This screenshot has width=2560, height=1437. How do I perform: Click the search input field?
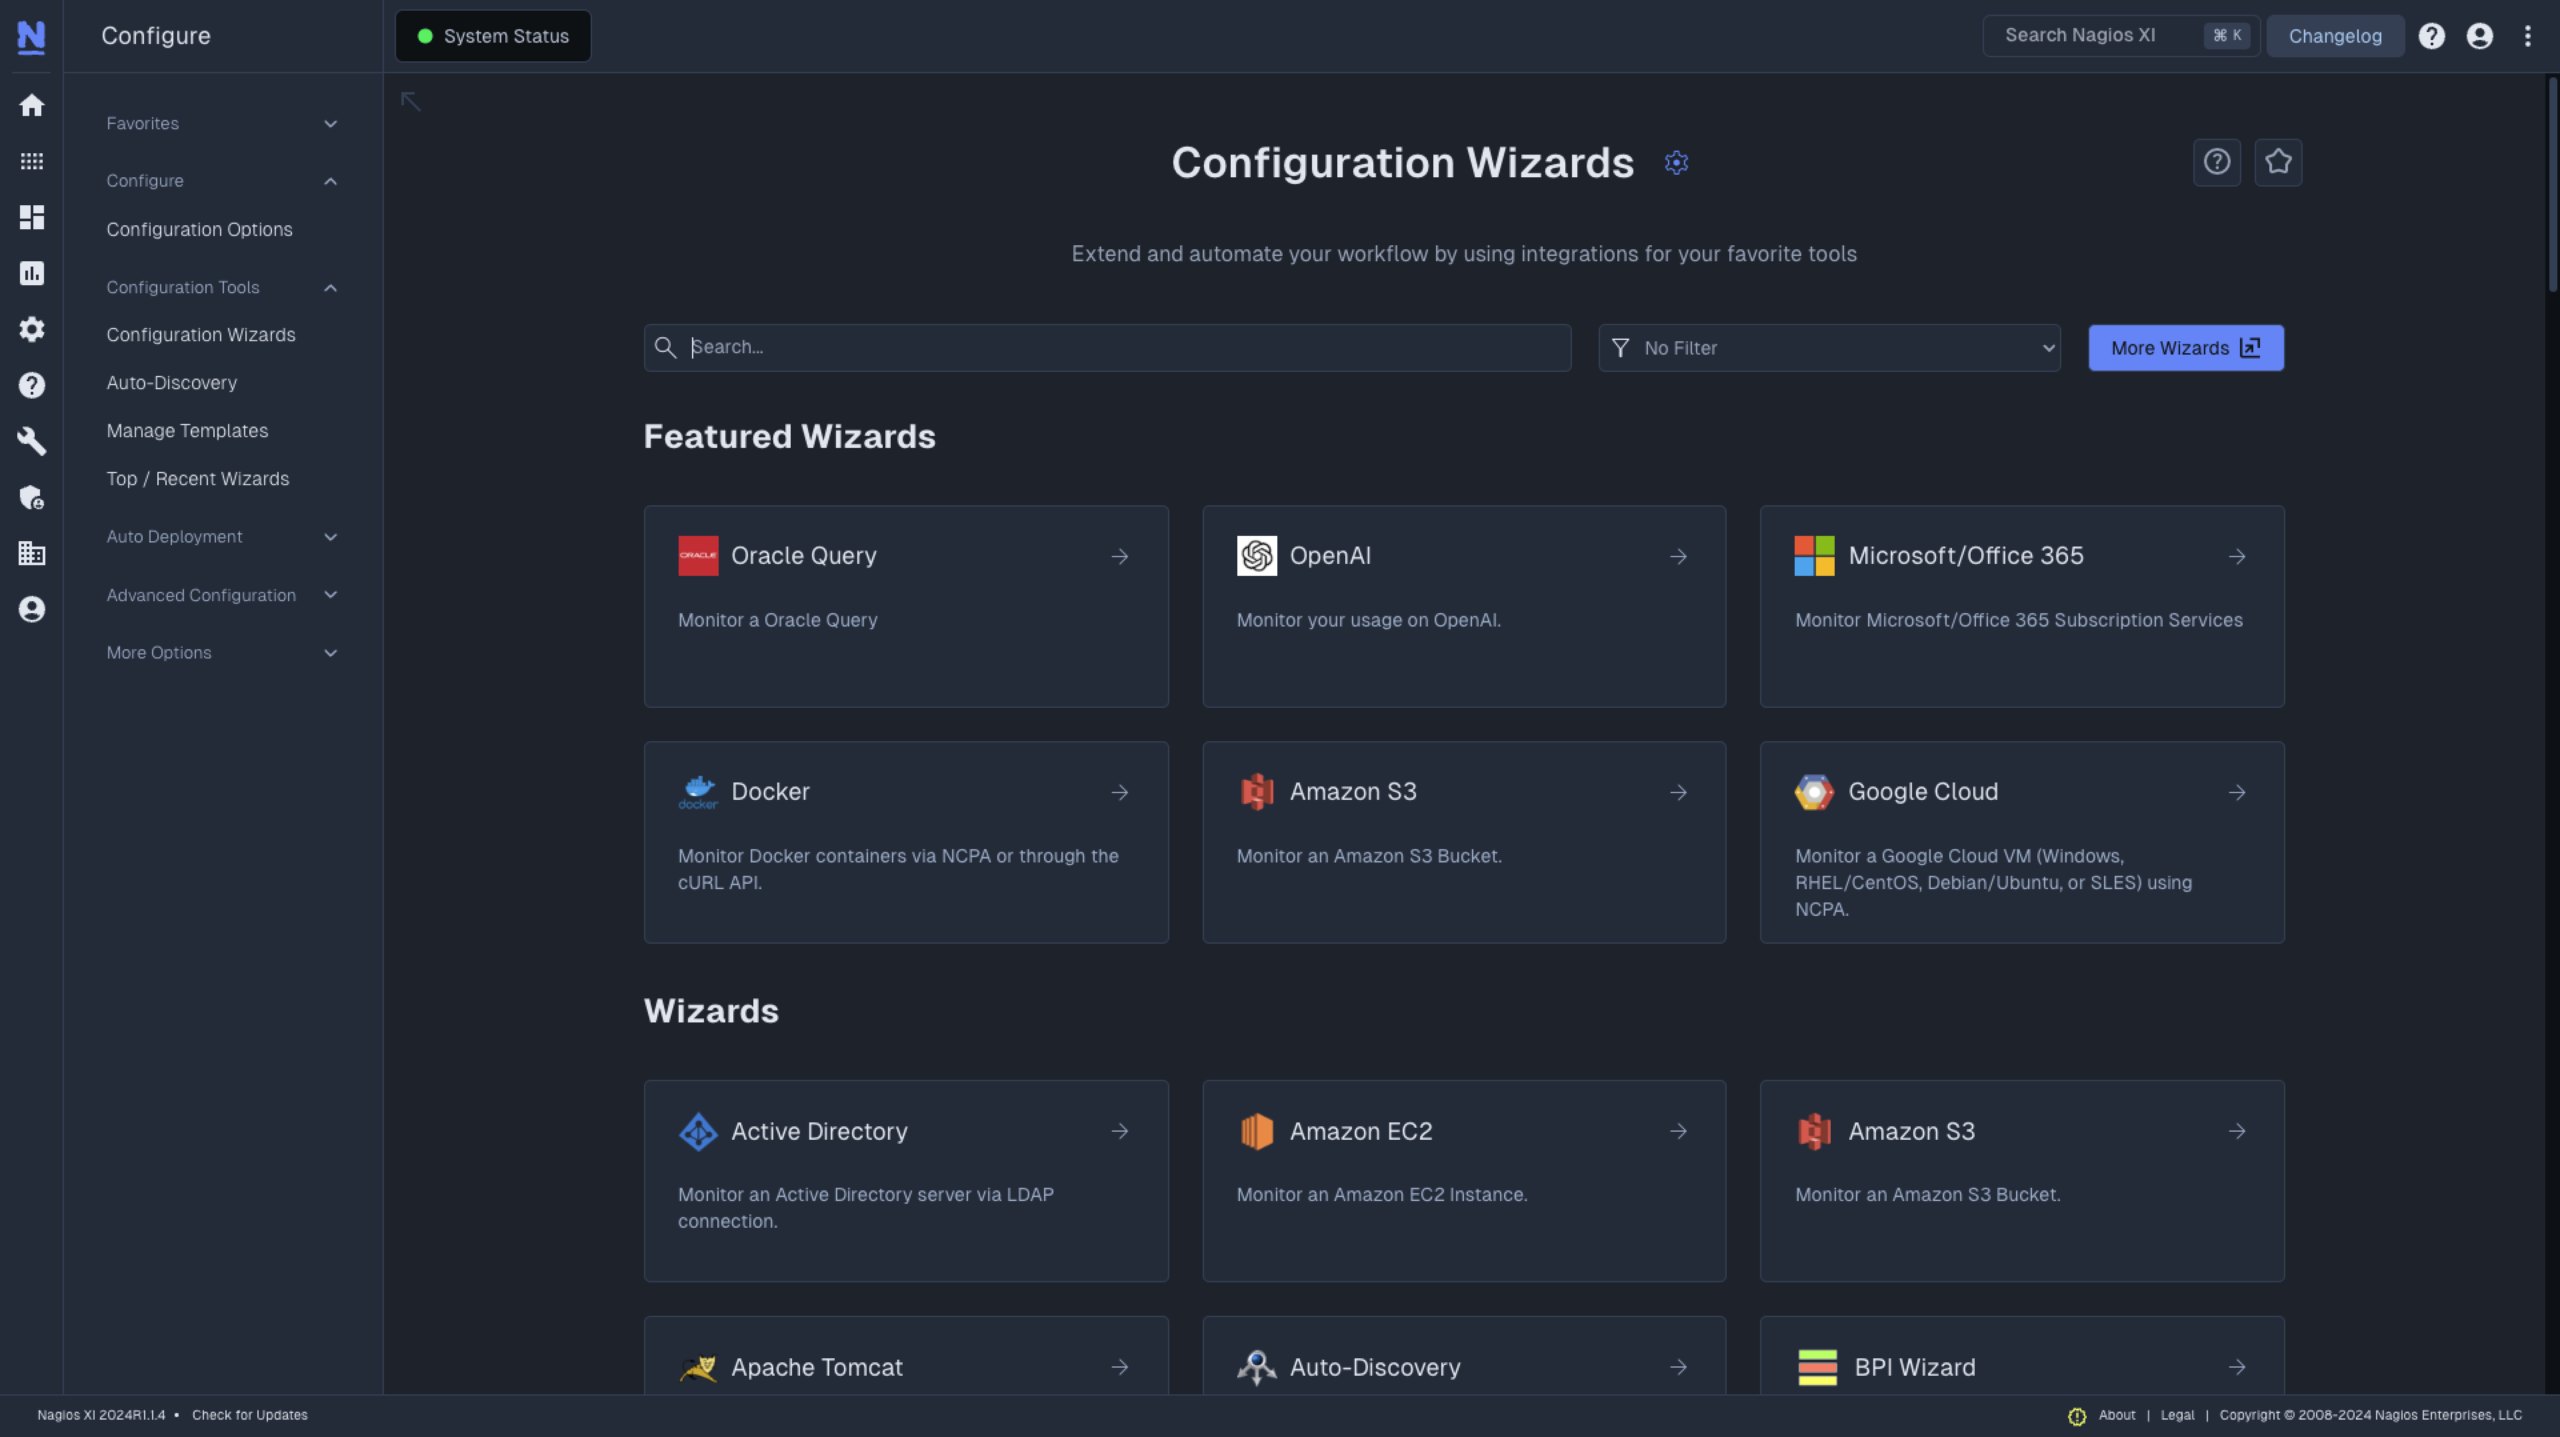click(1106, 346)
